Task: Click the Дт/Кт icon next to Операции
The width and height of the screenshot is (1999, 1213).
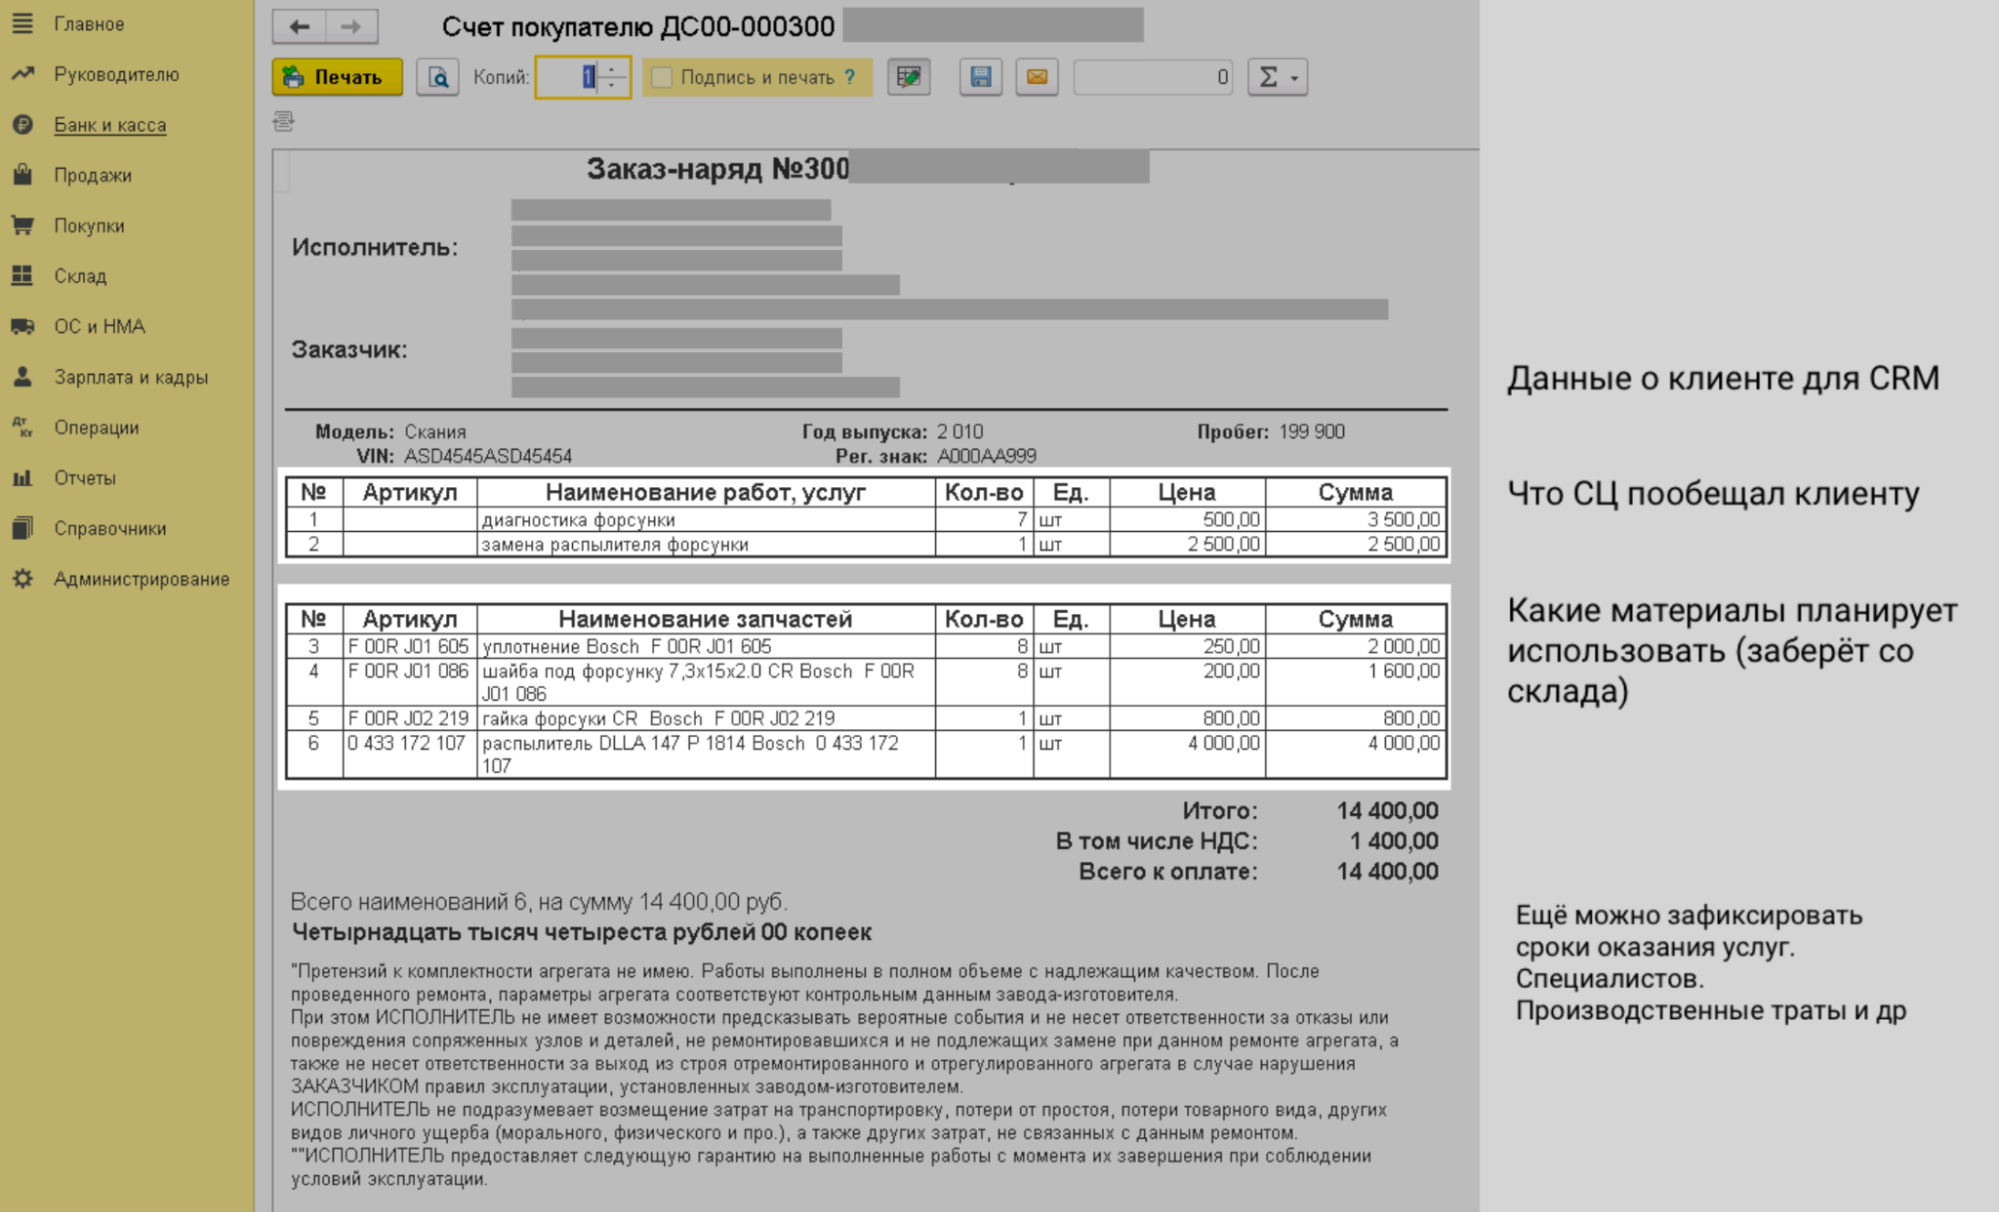Action: [22, 427]
